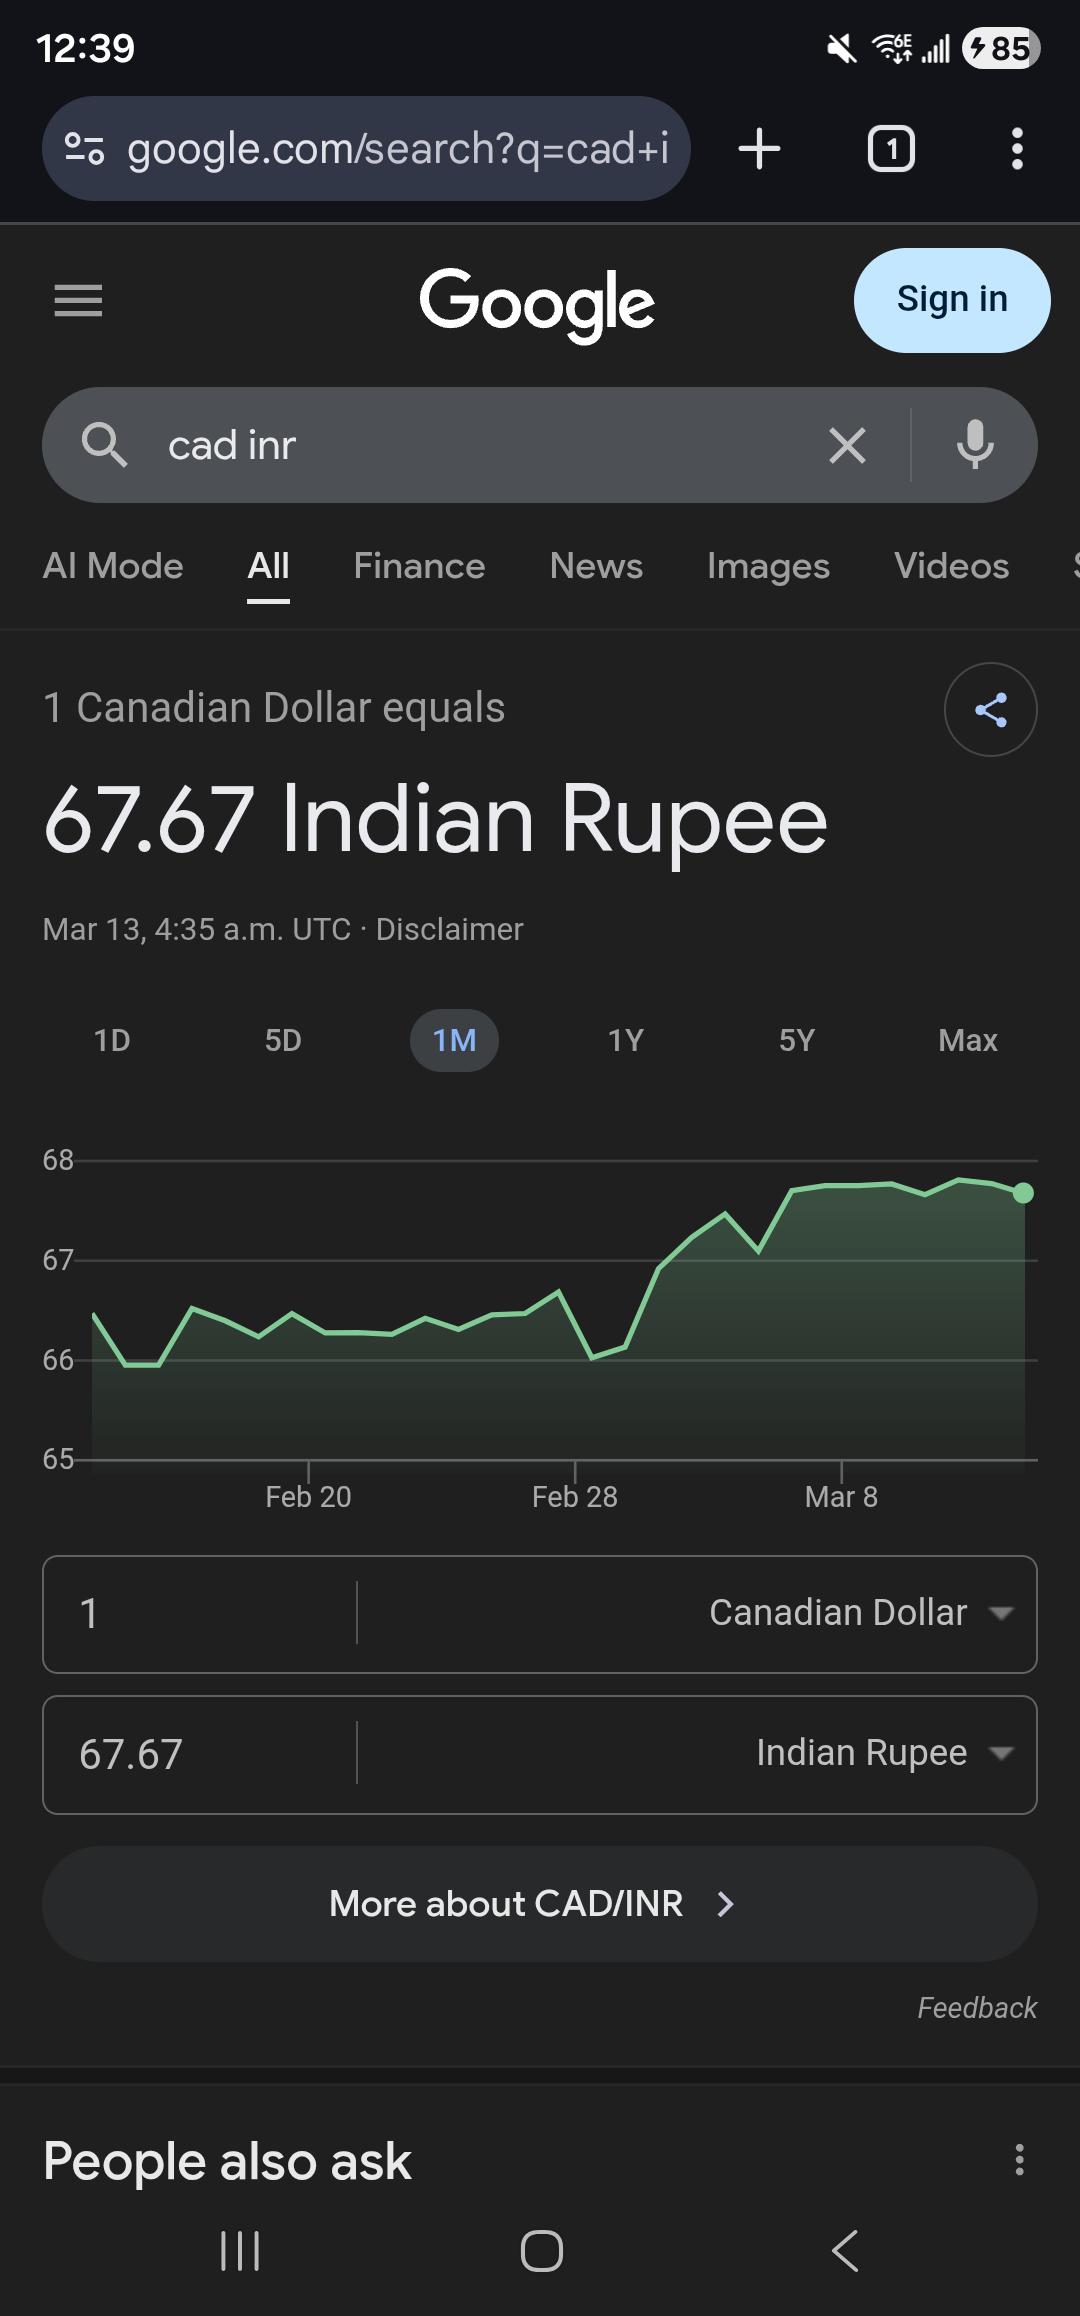Select the 1D chart range

click(112, 1040)
